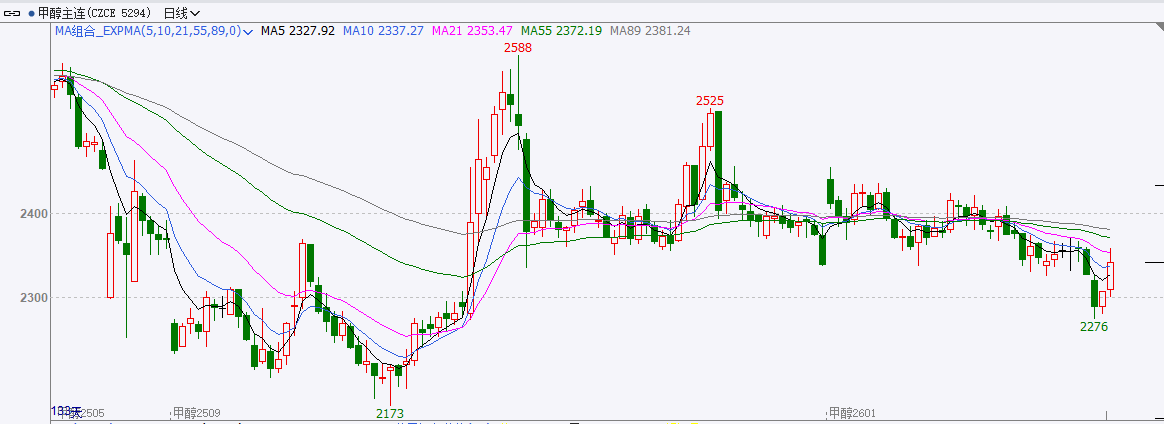Click the 2588 high price marker
The image size is (1164, 424).
coord(517,48)
